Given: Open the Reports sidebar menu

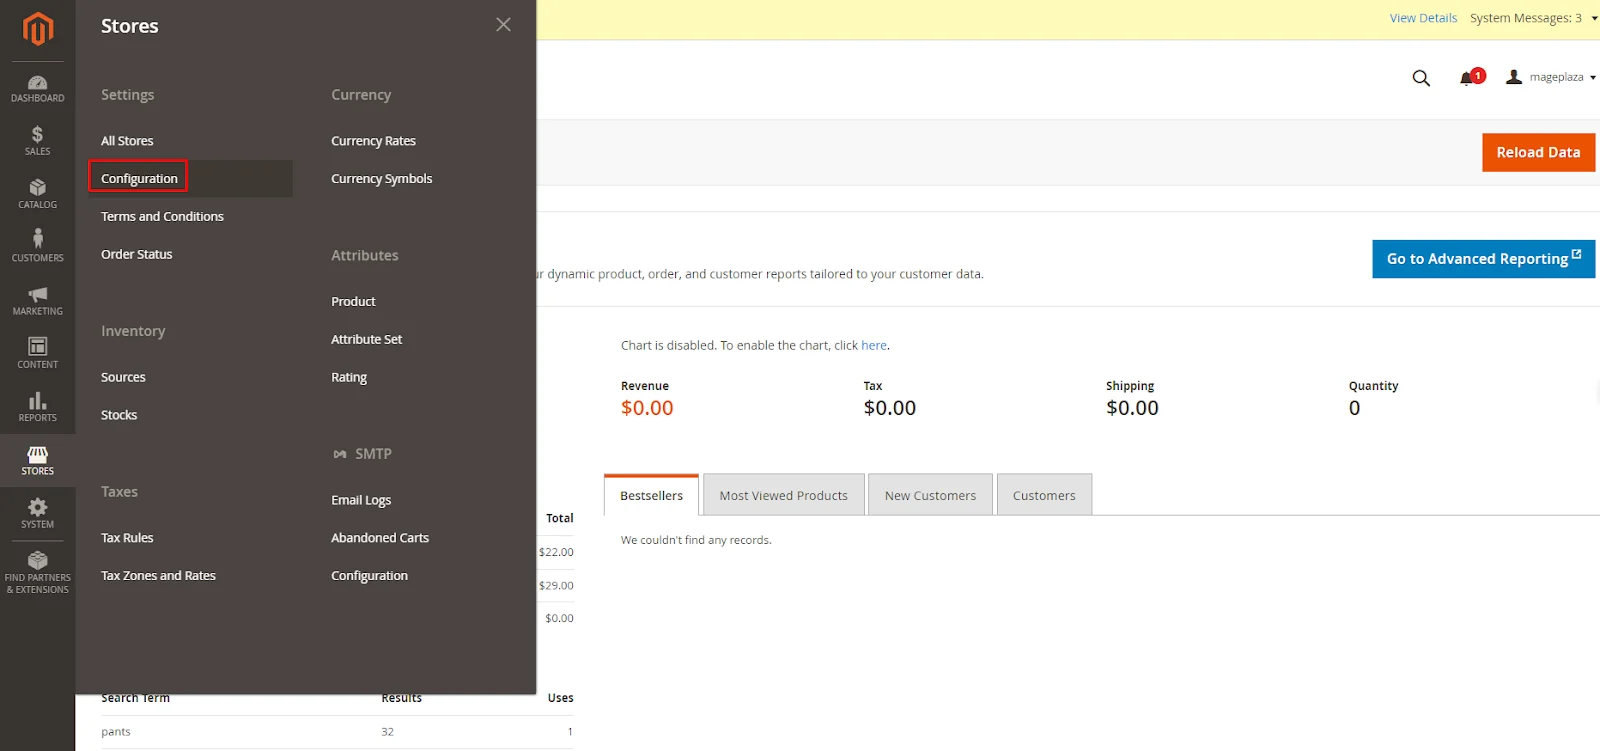Looking at the screenshot, I should [38, 407].
